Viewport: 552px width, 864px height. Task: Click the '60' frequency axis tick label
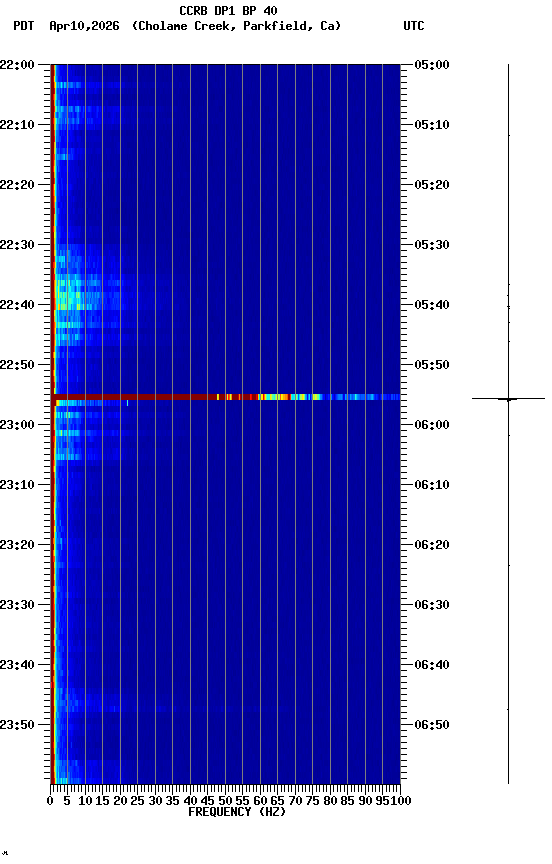(x=260, y=802)
